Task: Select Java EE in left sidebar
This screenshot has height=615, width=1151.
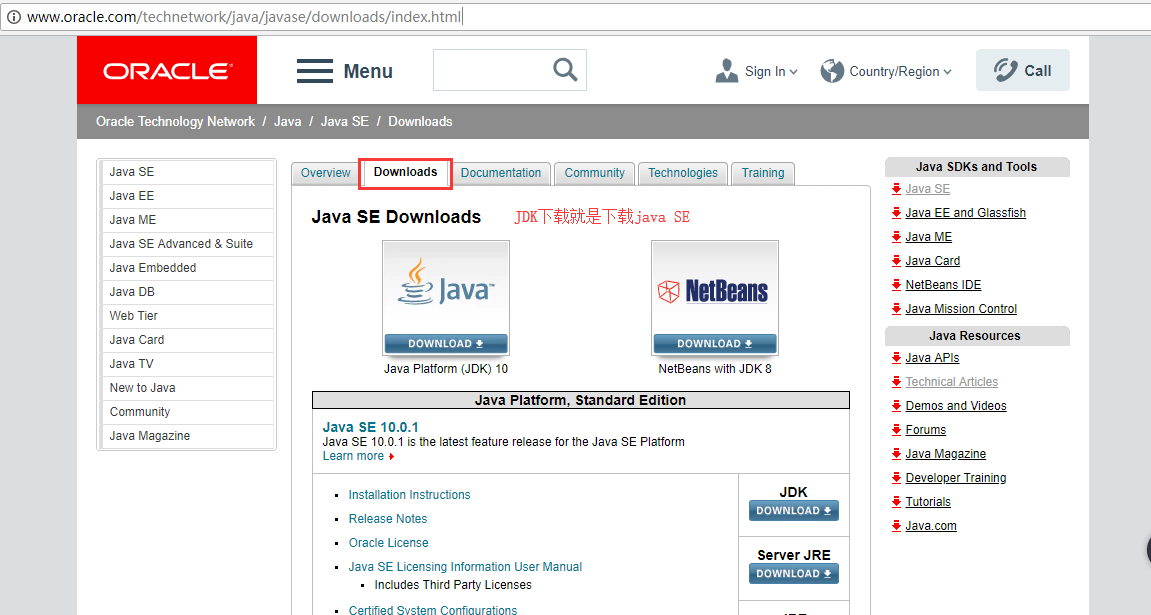Action: click(x=187, y=196)
